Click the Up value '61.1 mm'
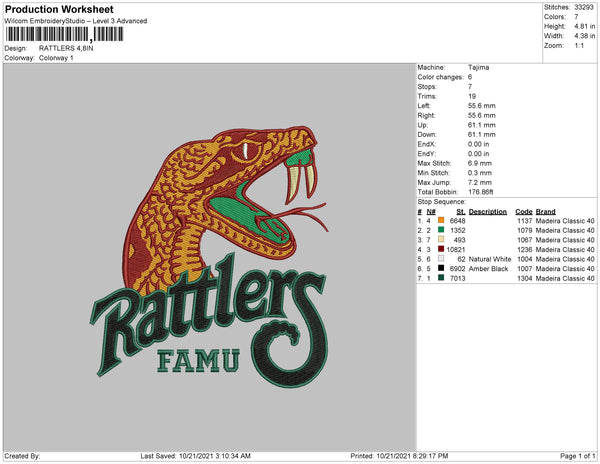Screen dimensions: 600x464 click(481, 125)
